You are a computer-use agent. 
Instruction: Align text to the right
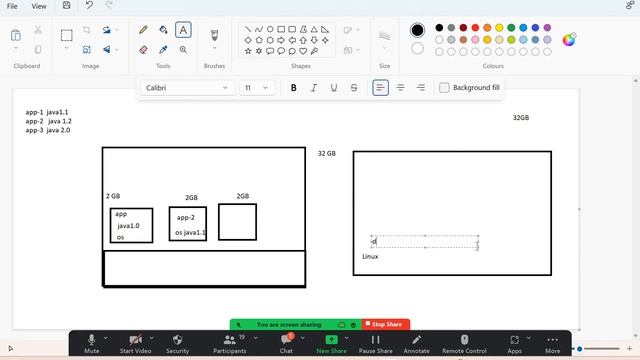click(420, 88)
